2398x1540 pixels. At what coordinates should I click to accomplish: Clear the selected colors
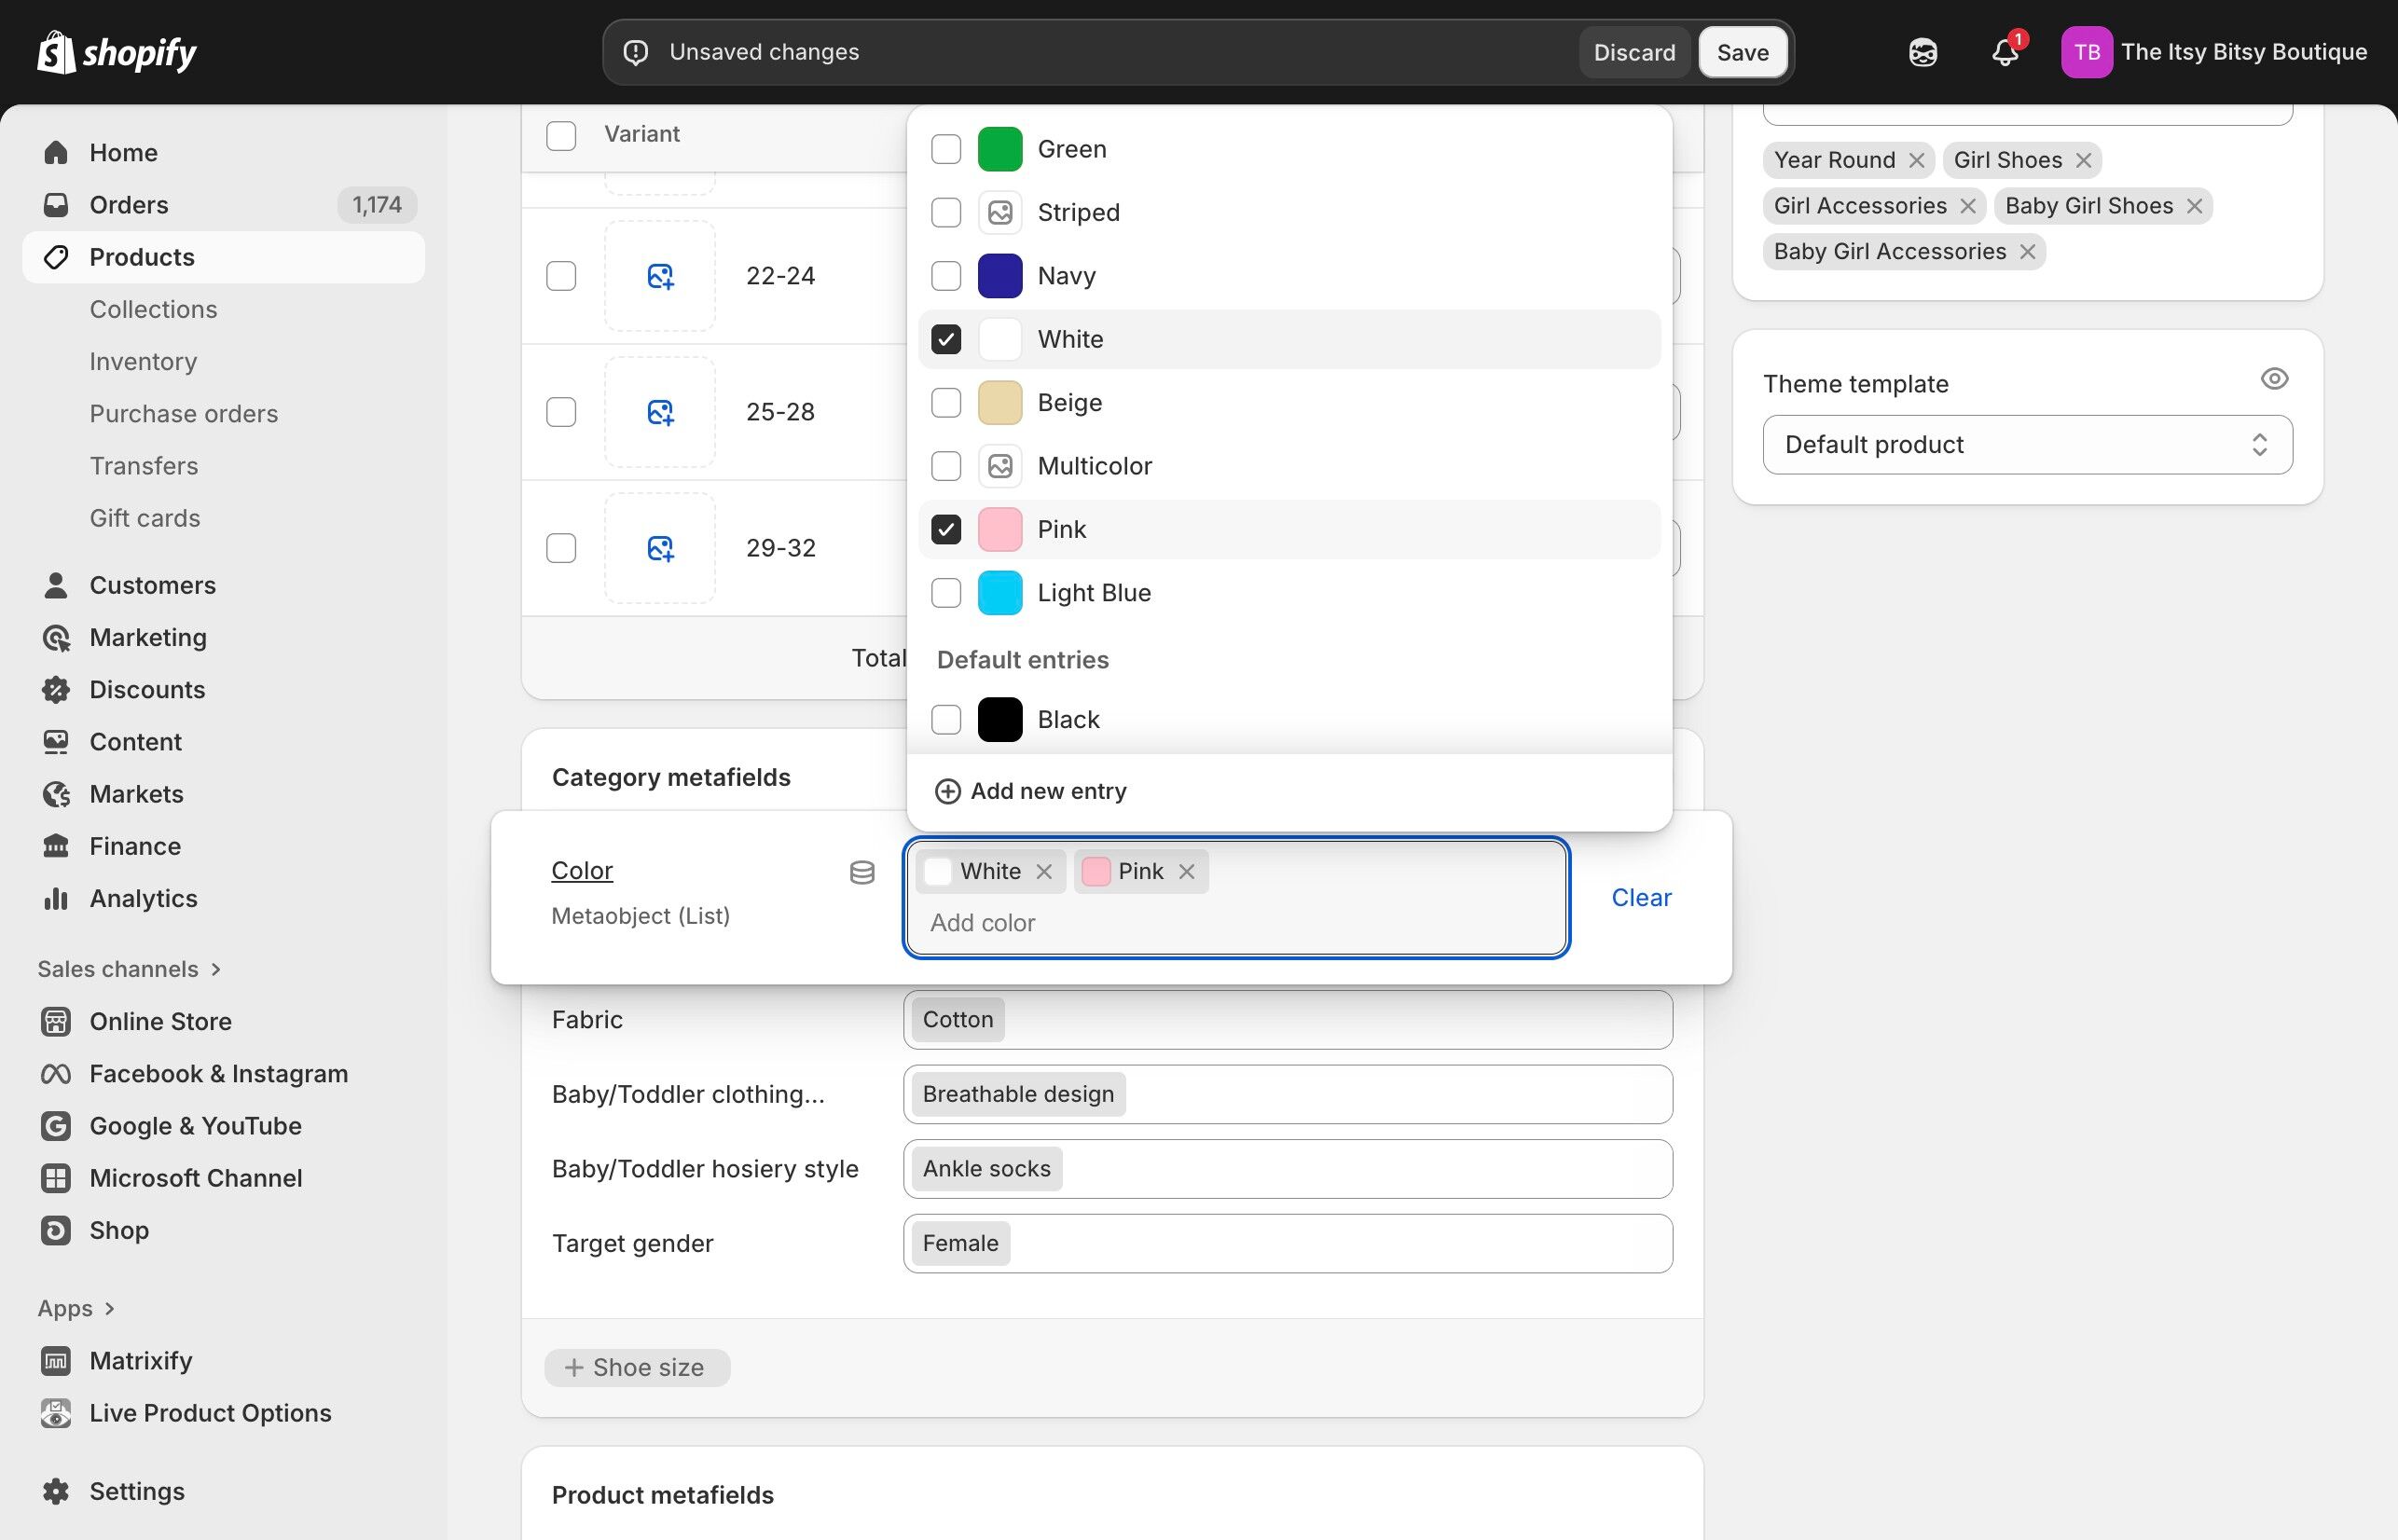click(1640, 897)
